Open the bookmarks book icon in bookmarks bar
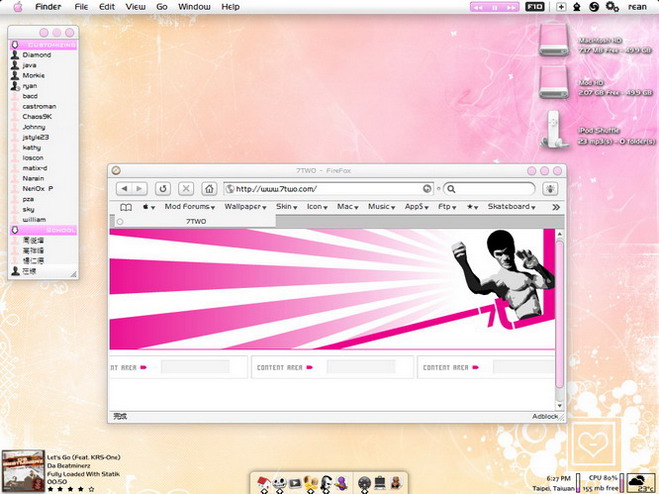This screenshot has width=659, height=494. pyautogui.click(x=126, y=207)
